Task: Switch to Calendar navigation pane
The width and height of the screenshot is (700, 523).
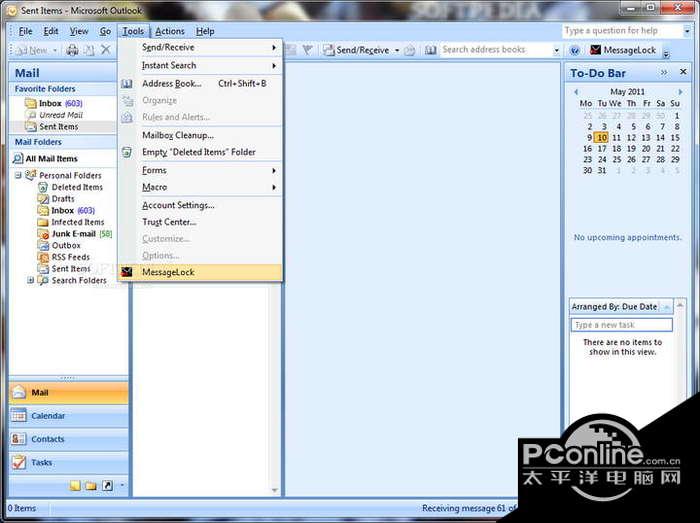Action: pos(68,416)
